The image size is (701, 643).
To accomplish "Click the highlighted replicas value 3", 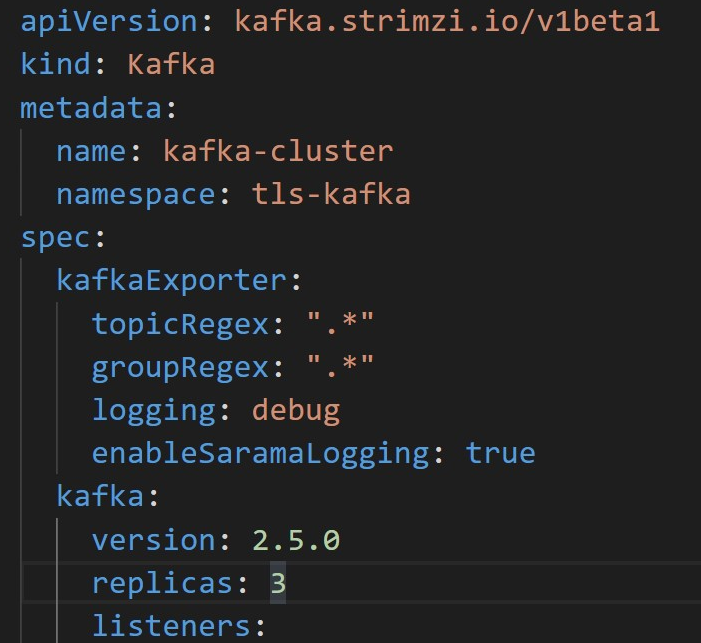I will click(278, 583).
